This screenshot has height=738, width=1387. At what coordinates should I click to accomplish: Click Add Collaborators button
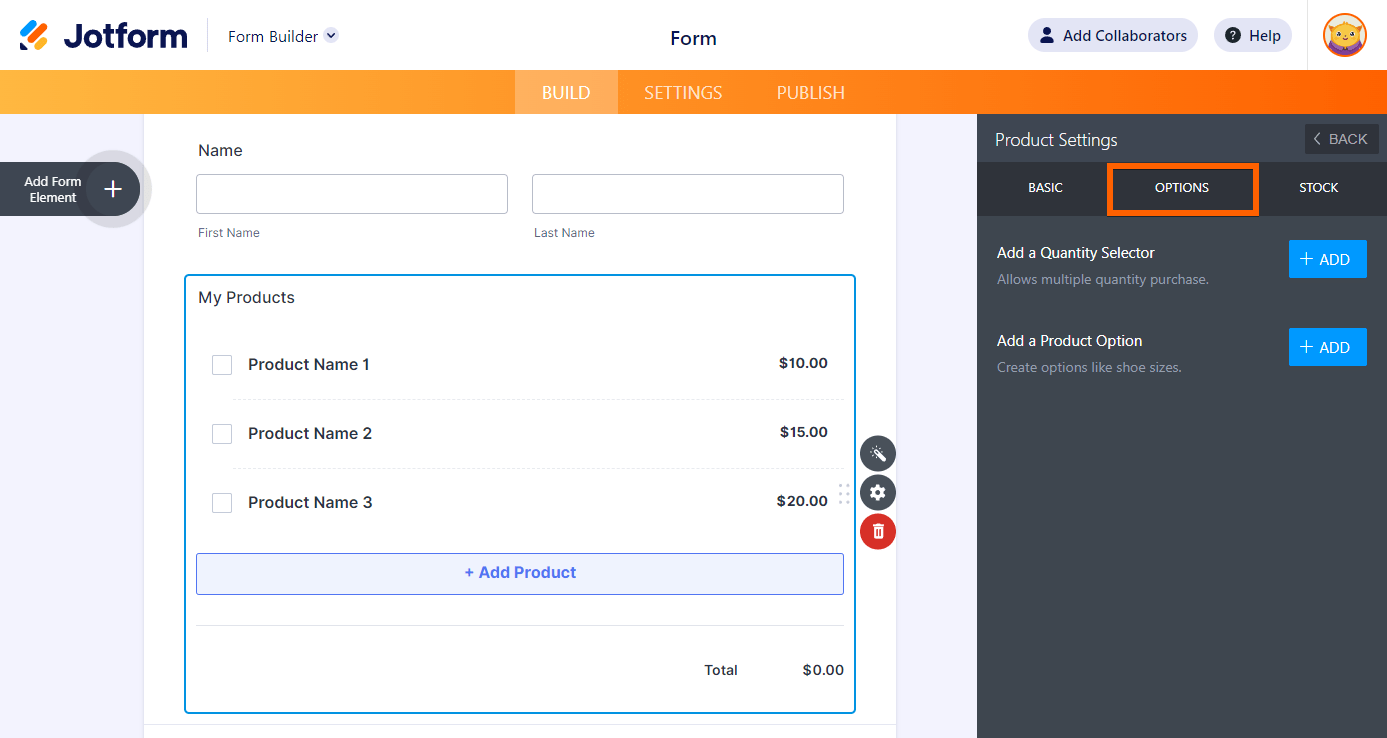1112,36
